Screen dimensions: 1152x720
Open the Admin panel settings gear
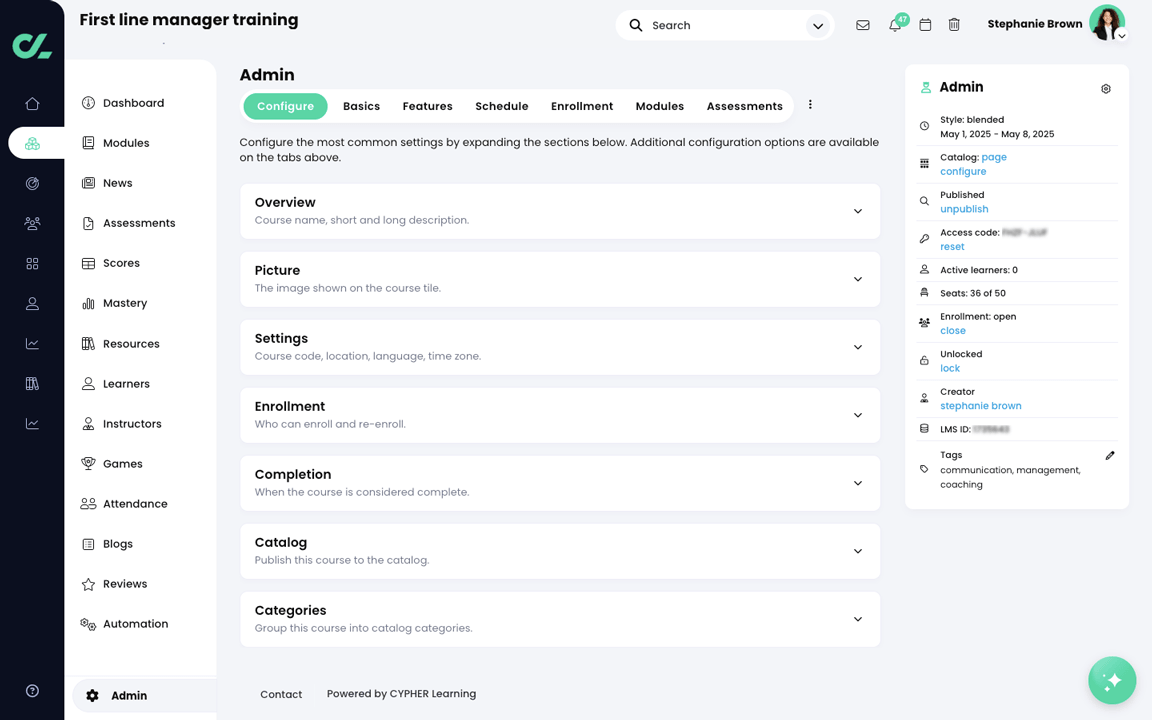(x=1106, y=89)
